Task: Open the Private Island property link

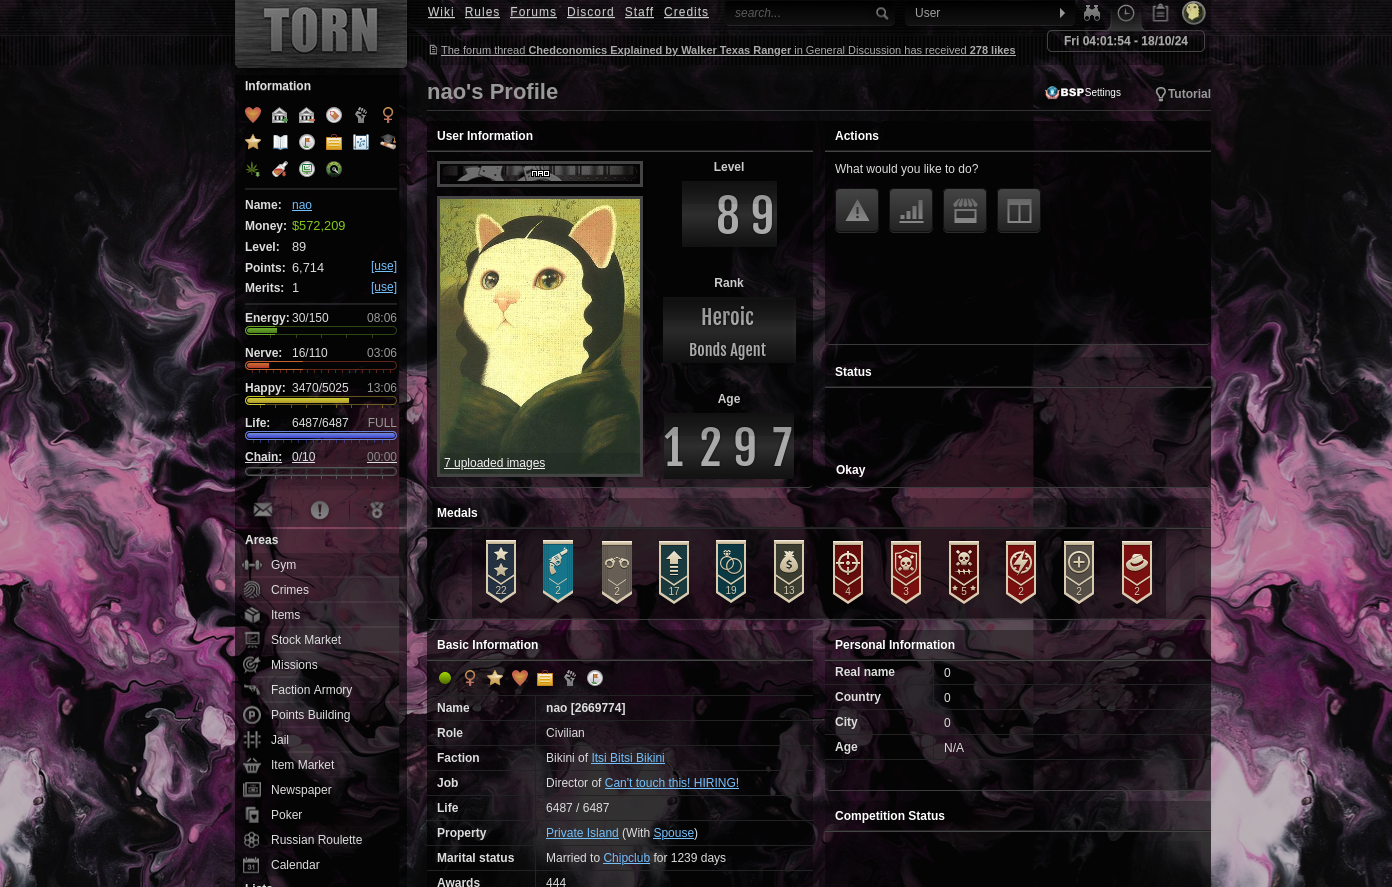Action: 582,833
